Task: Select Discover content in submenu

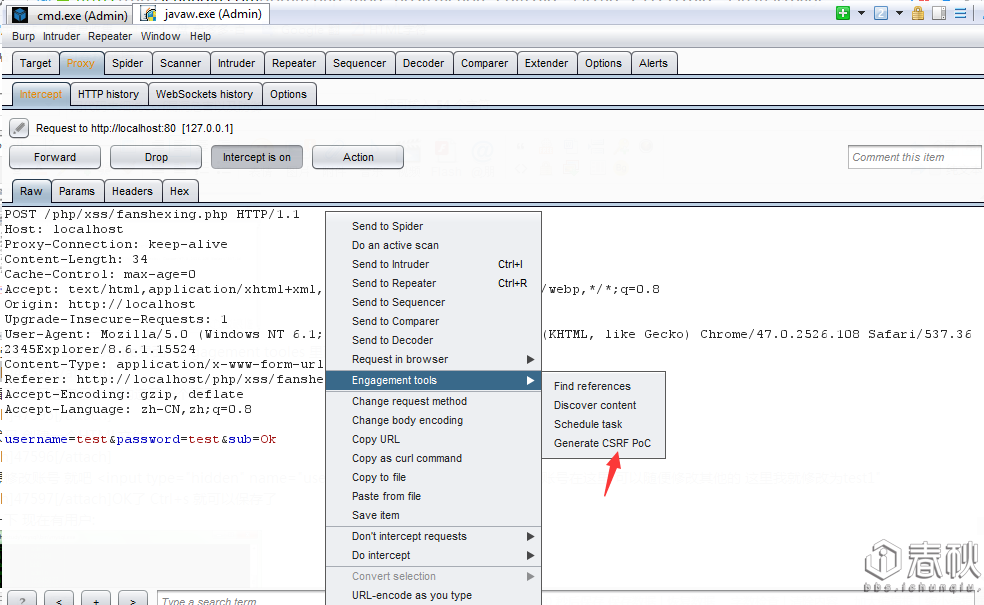Action: (x=604, y=405)
